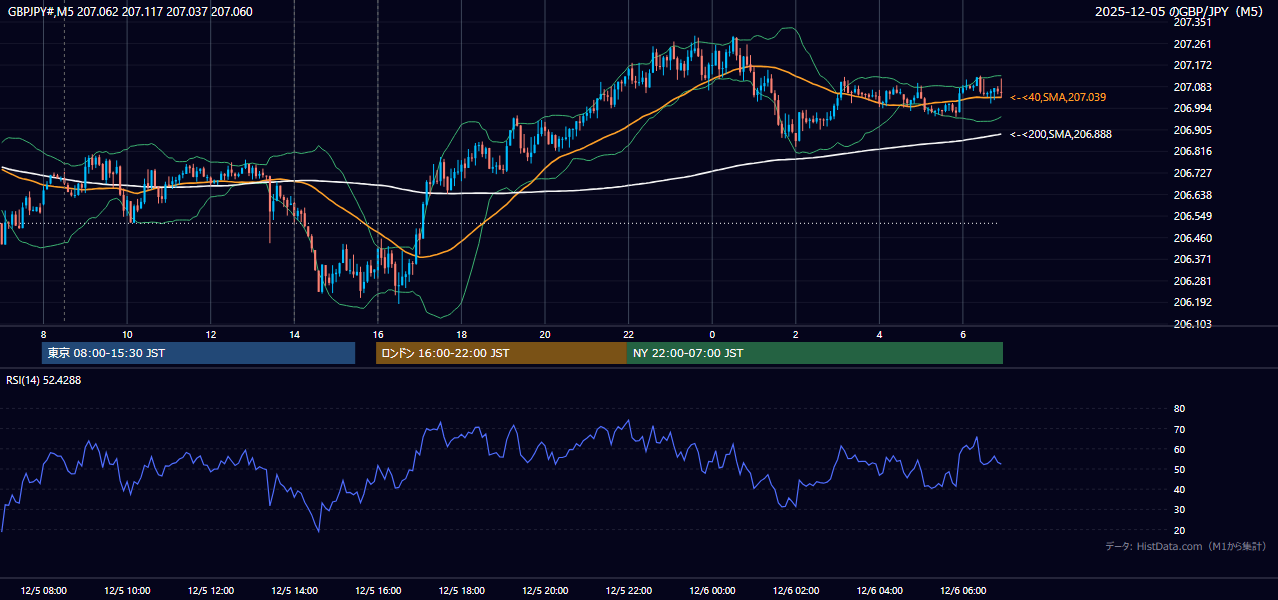
Task: Click hour label 4 under the price chart
Action: [x=879, y=334]
